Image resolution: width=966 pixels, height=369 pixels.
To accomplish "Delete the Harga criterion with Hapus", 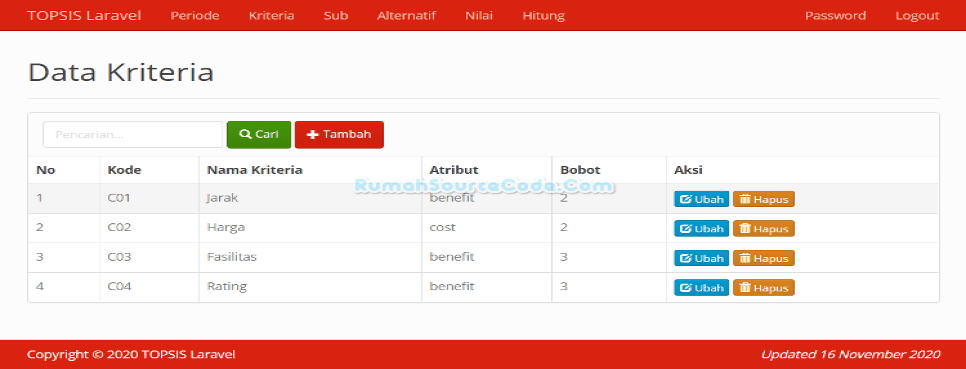I will (763, 229).
